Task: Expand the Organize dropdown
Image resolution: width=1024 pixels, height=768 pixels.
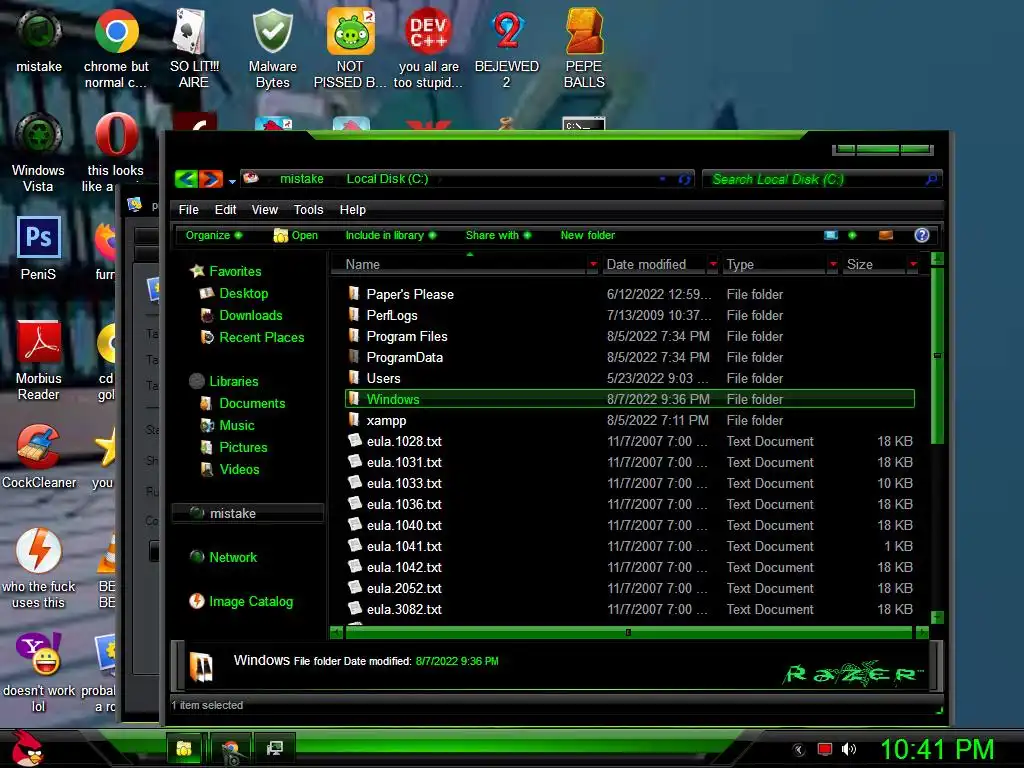Action: (214, 235)
